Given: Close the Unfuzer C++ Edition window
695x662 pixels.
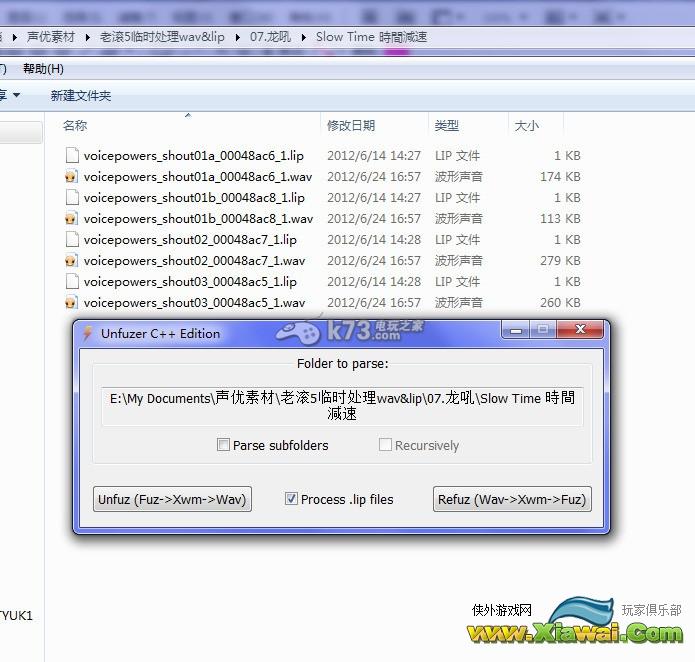Looking at the screenshot, I should [x=580, y=329].
